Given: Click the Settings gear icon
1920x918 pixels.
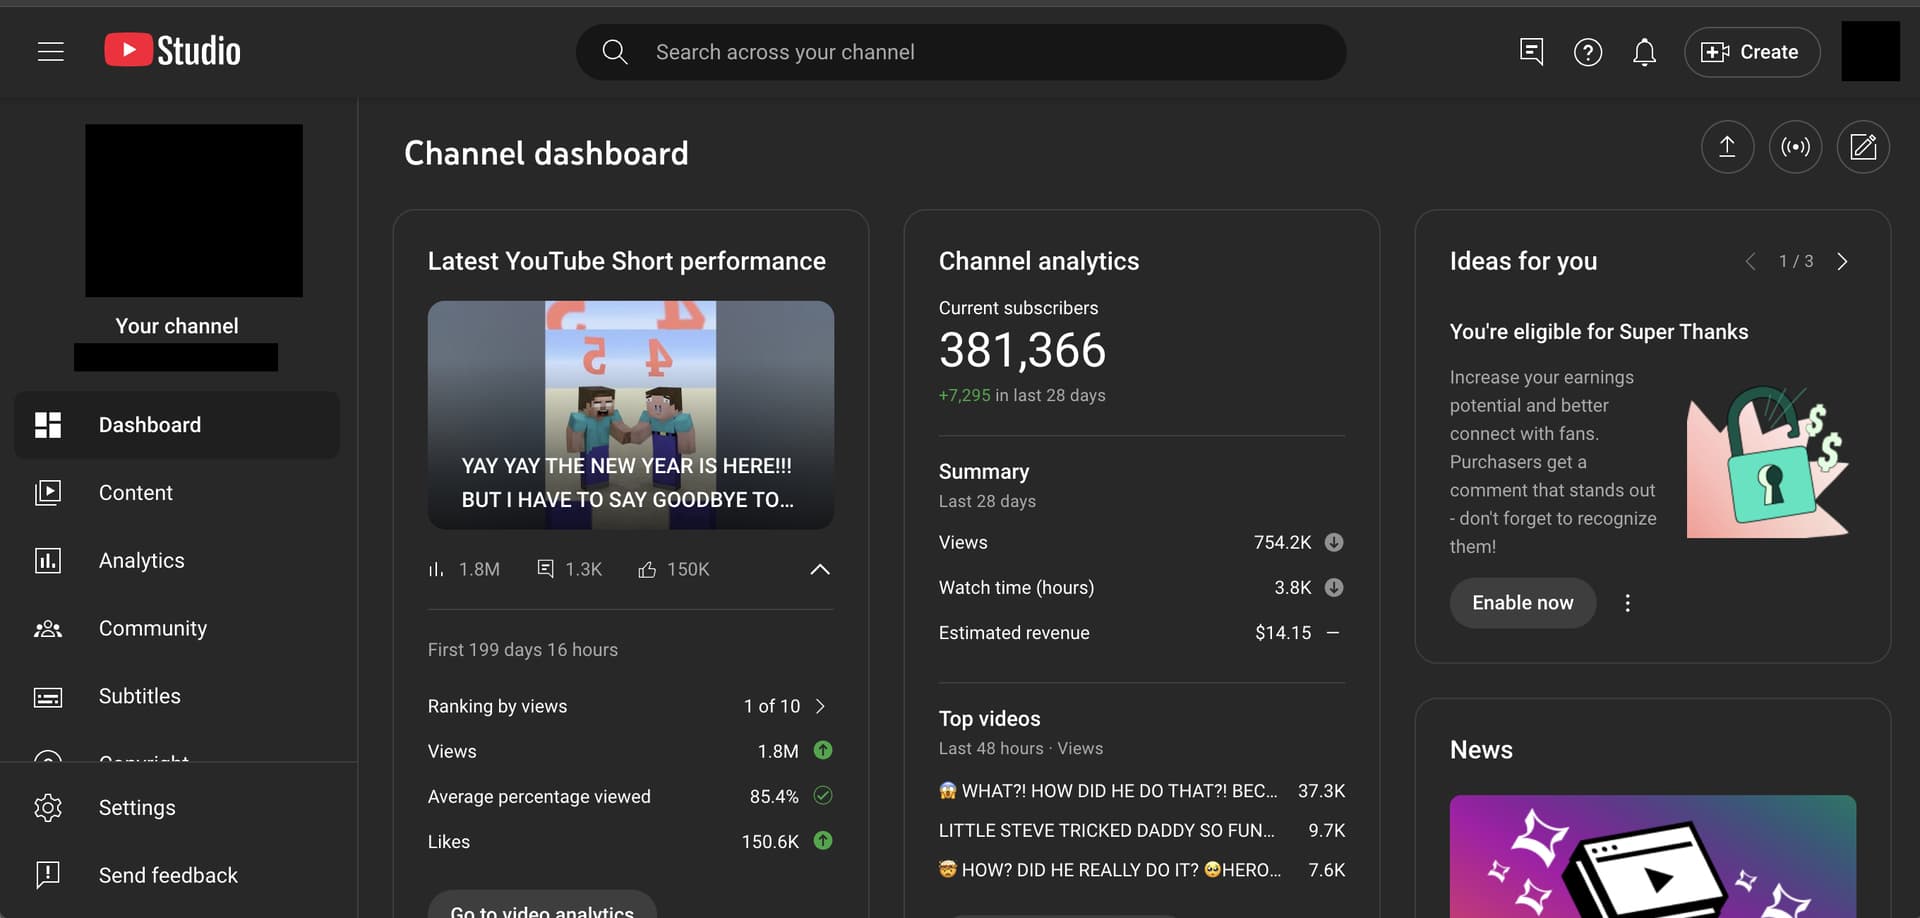Looking at the screenshot, I should point(48,808).
